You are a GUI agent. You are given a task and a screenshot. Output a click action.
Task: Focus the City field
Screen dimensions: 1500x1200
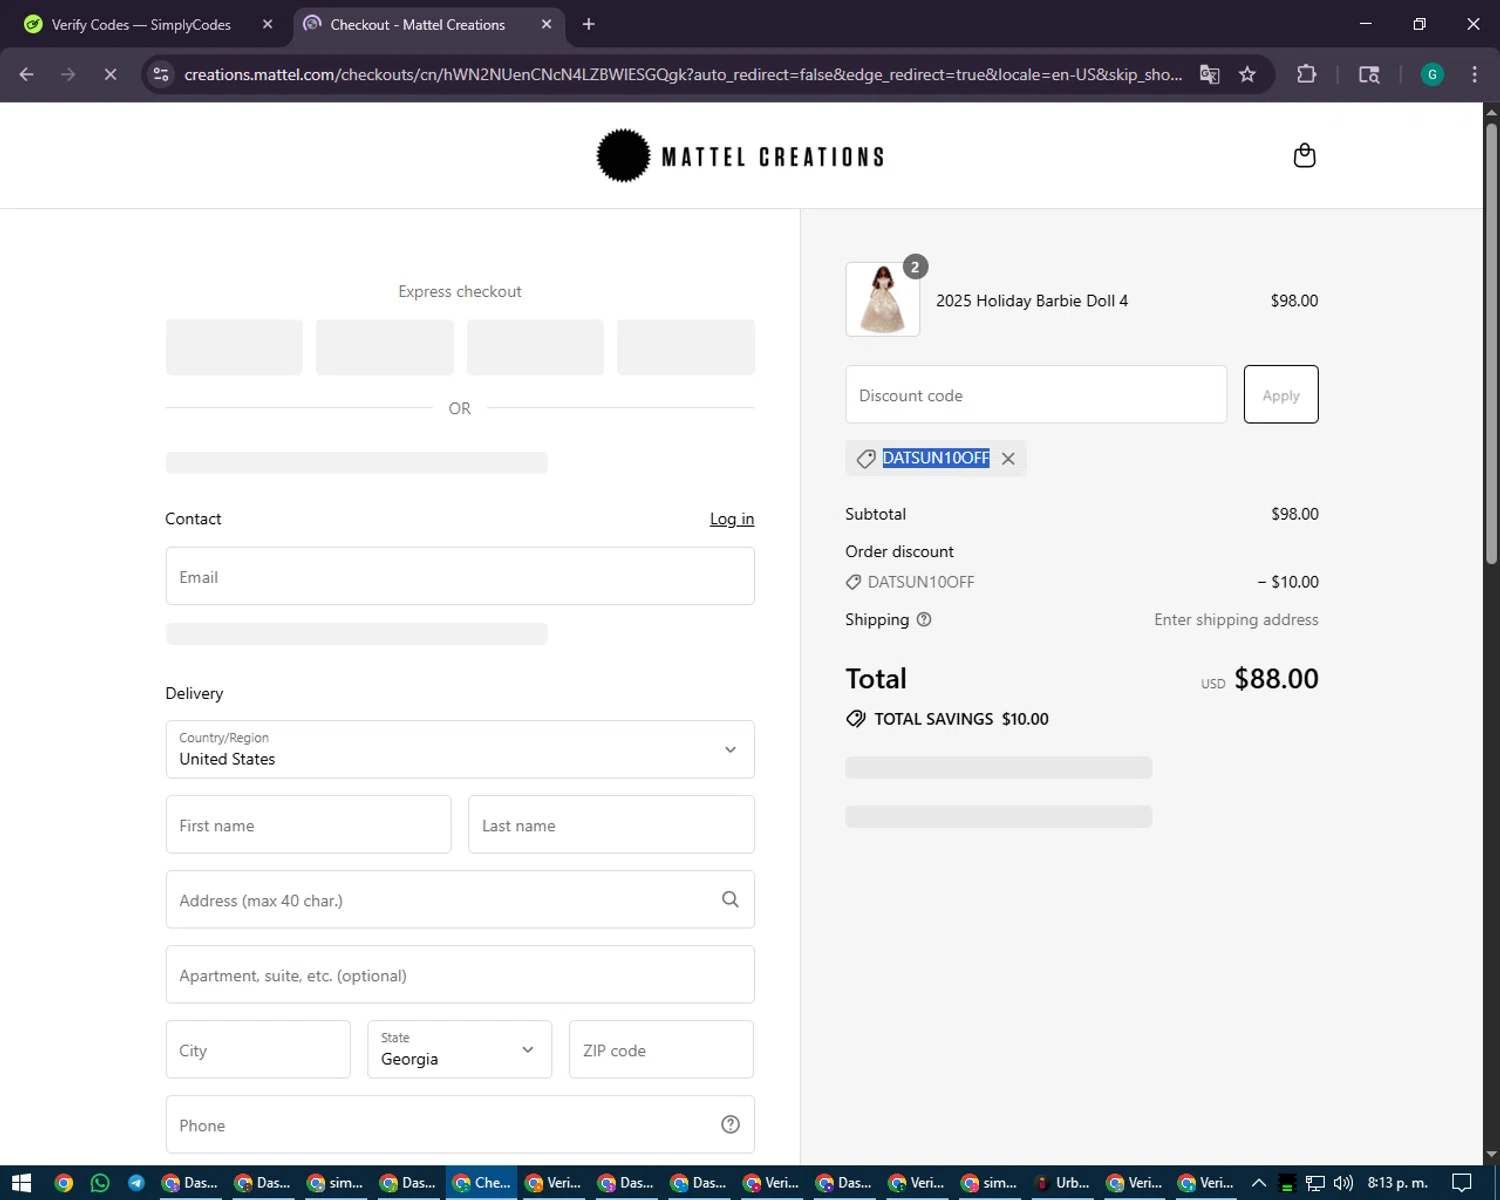tap(258, 1049)
